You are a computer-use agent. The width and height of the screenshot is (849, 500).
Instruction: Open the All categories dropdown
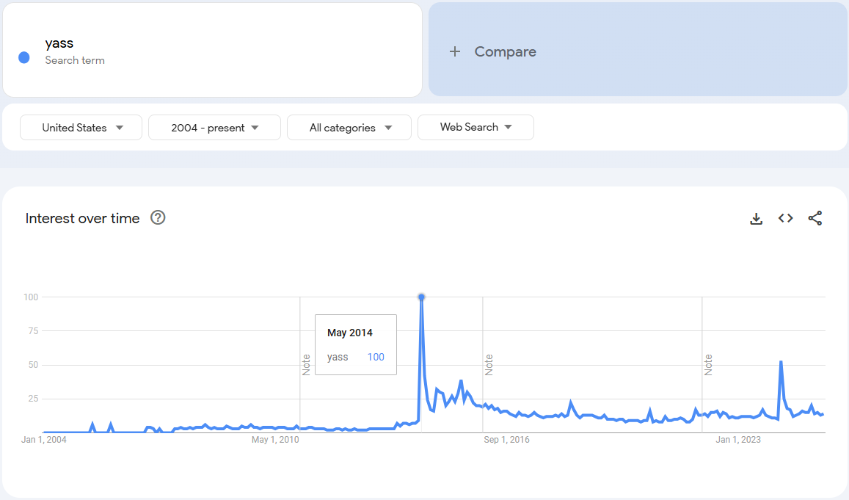(x=349, y=127)
